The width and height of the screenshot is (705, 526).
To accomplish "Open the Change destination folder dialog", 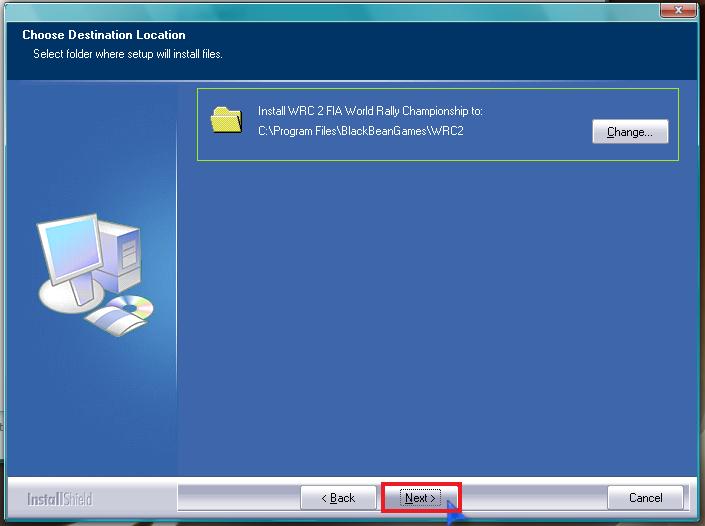I will (x=630, y=132).
